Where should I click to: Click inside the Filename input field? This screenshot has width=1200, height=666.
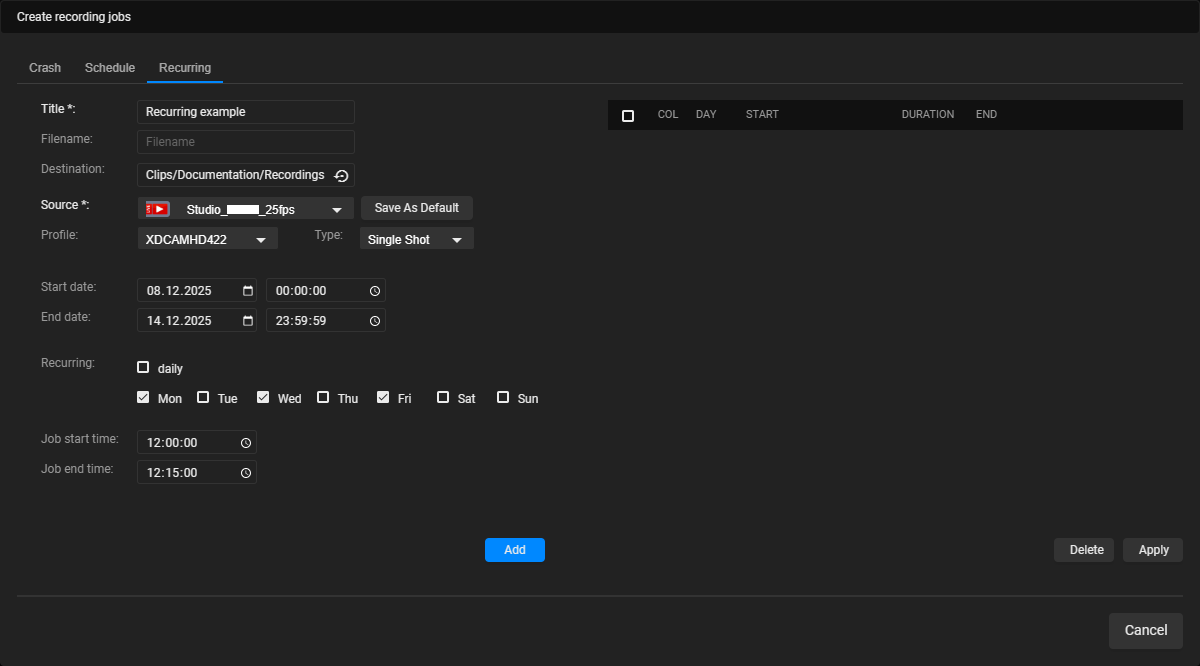click(x=245, y=141)
